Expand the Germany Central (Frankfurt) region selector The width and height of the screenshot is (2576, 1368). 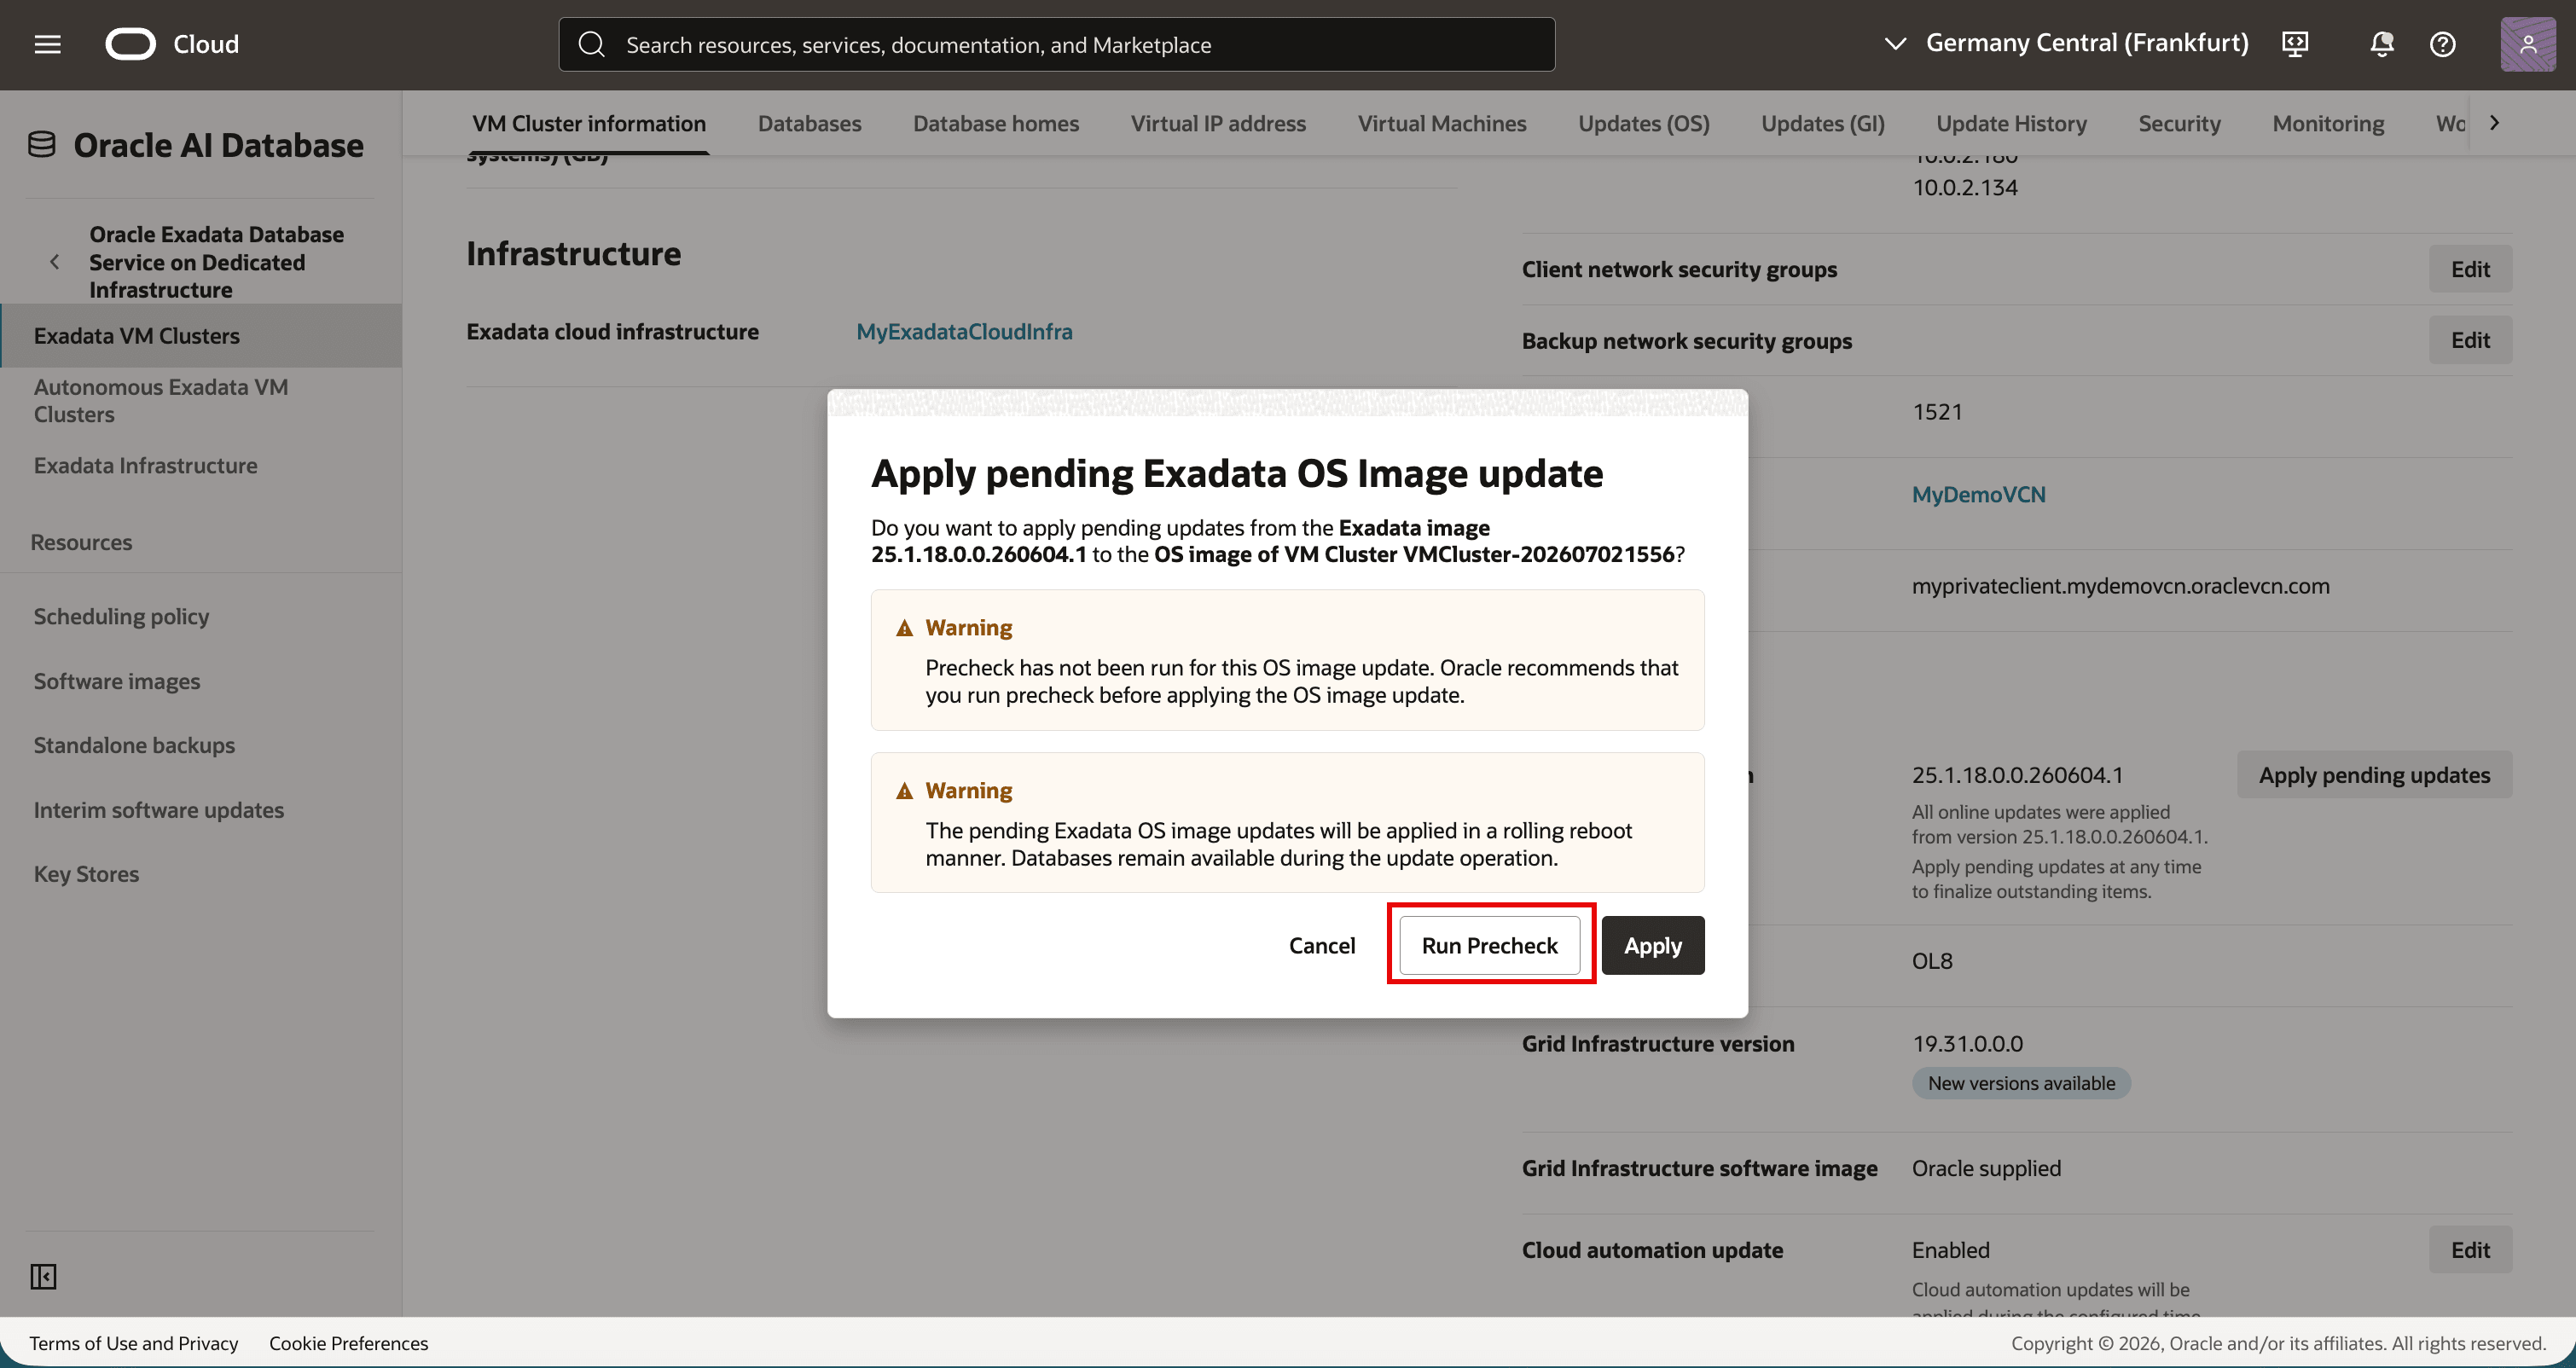pos(2067,43)
